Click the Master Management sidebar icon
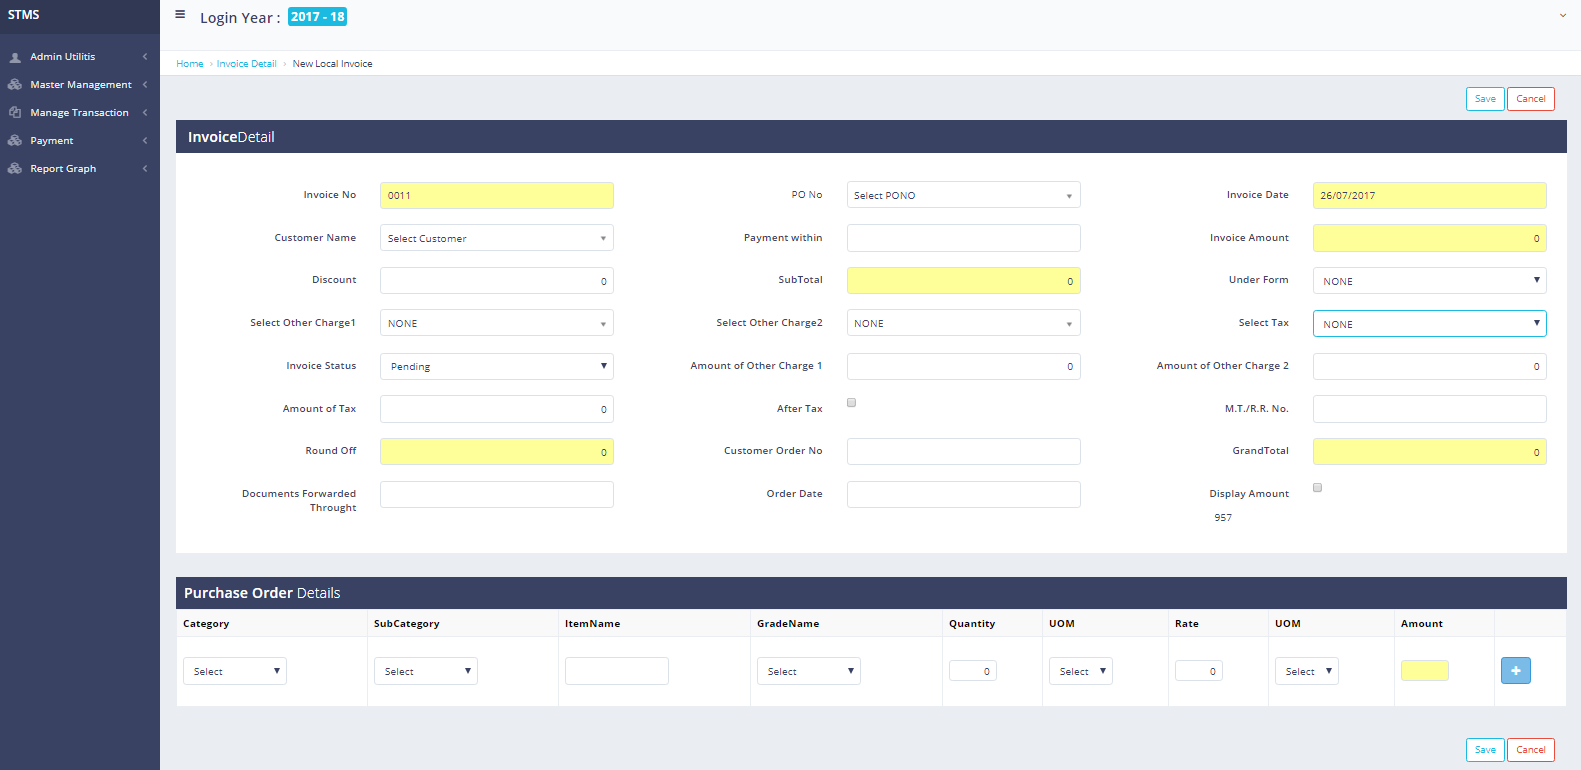Image resolution: width=1581 pixels, height=770 pixels. pos(15,85)
